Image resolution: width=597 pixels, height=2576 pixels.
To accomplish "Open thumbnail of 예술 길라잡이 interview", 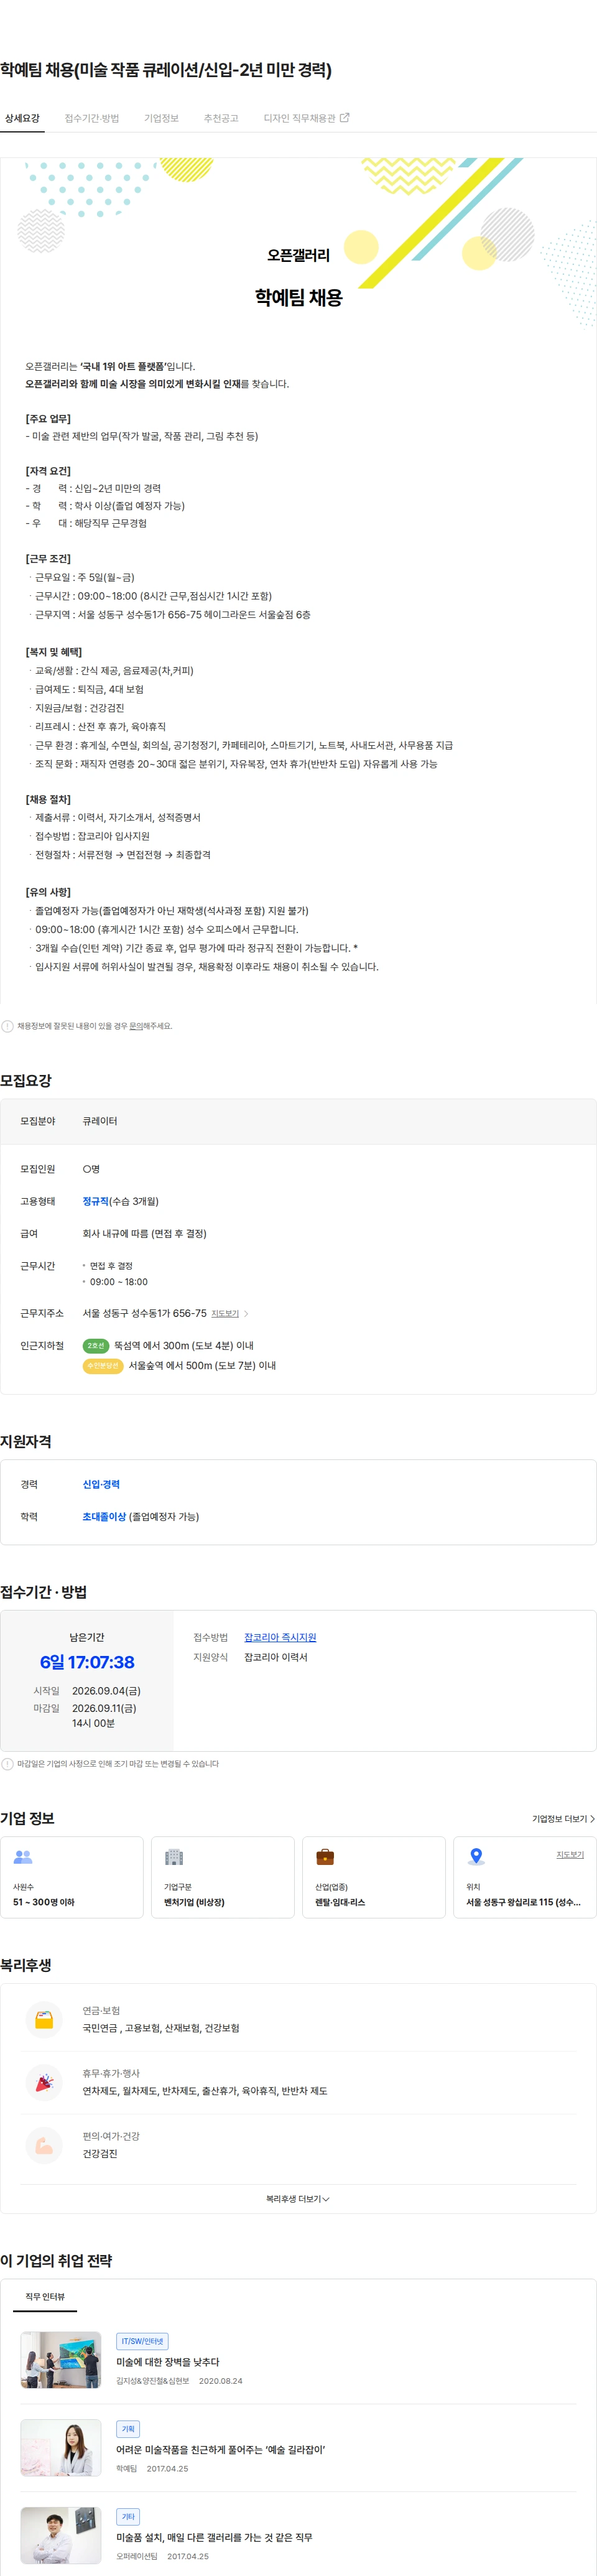I will (x=61, y=2448).
